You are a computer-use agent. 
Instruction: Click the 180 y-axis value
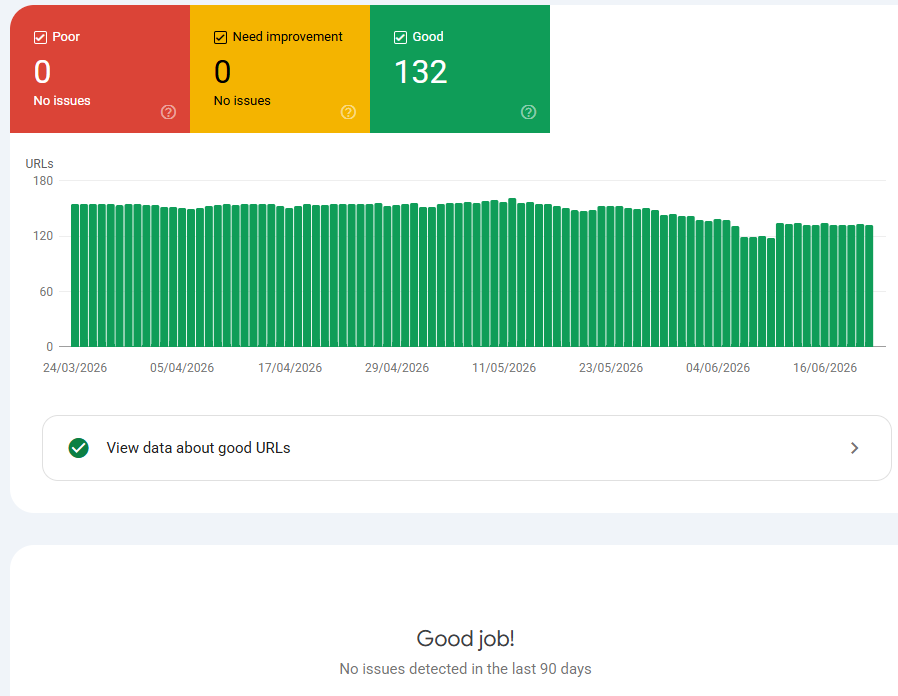pos(43,181)
